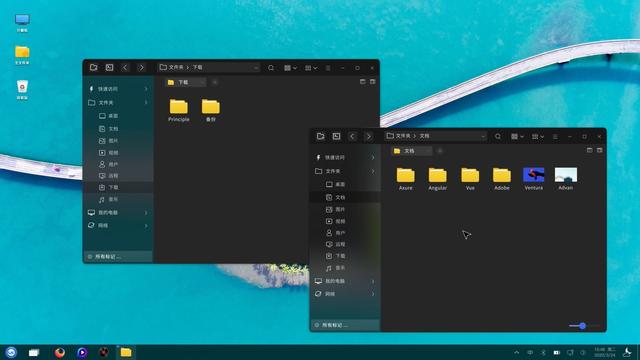Click the 下载 tab in back window
The width and height of the screenshot is (640, 360).
tap(186, 82)
